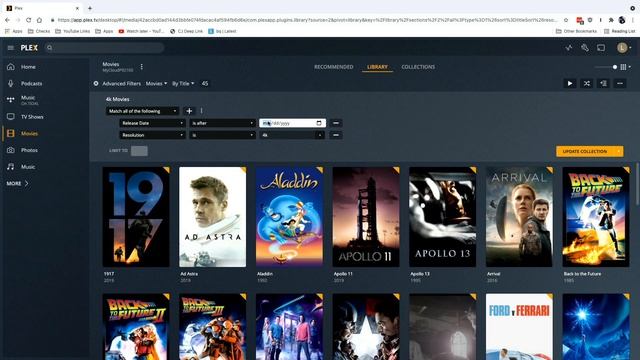Open the Activity icon in the top bar
Image resolution: width=640 pixels, height=360 pixels.
(569, 48)
